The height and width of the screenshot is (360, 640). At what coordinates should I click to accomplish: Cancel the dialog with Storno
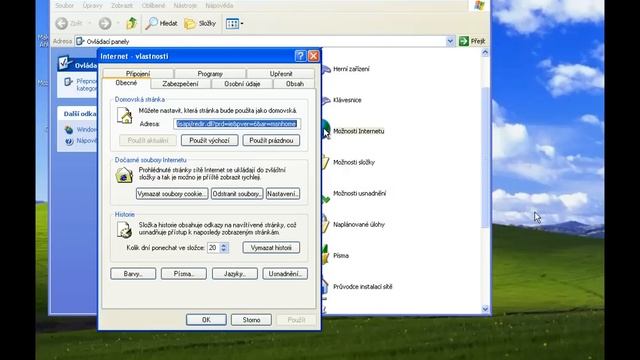pos(251,320)
